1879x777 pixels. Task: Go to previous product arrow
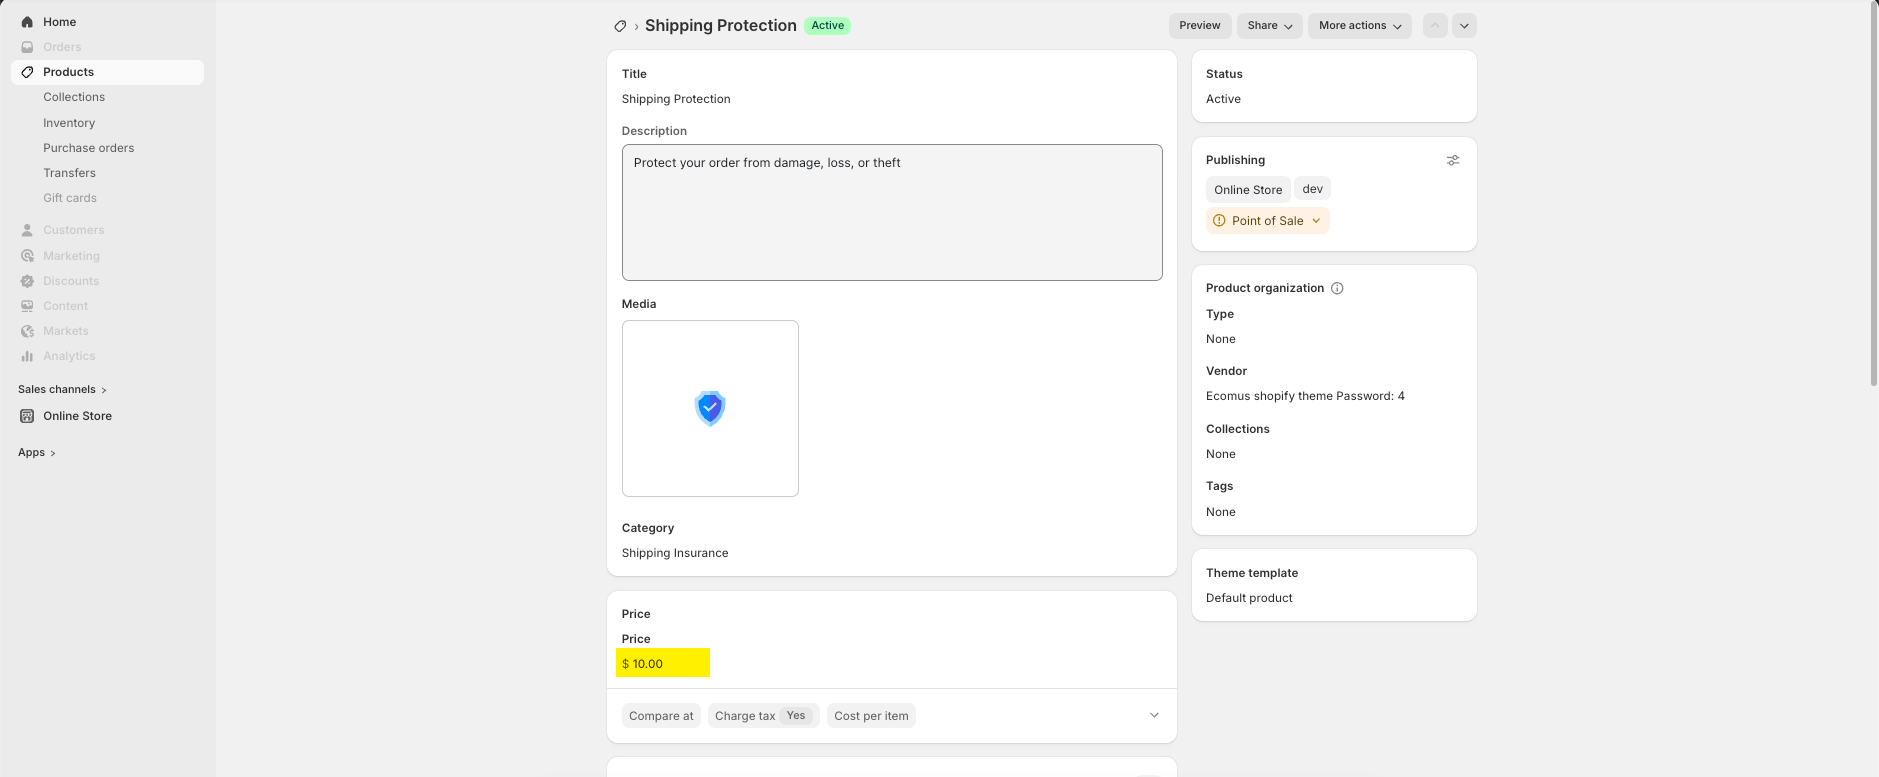(x=1435, y=26)
